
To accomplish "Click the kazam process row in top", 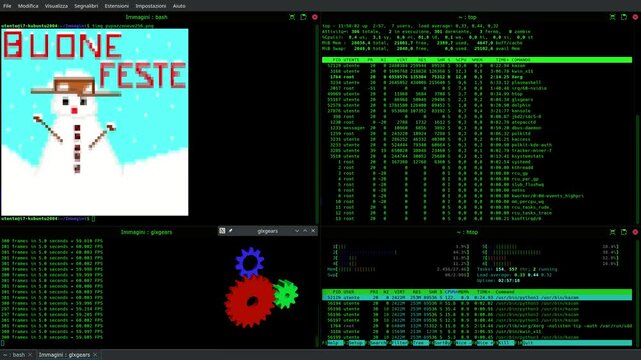I will click(x=477, y=65).
